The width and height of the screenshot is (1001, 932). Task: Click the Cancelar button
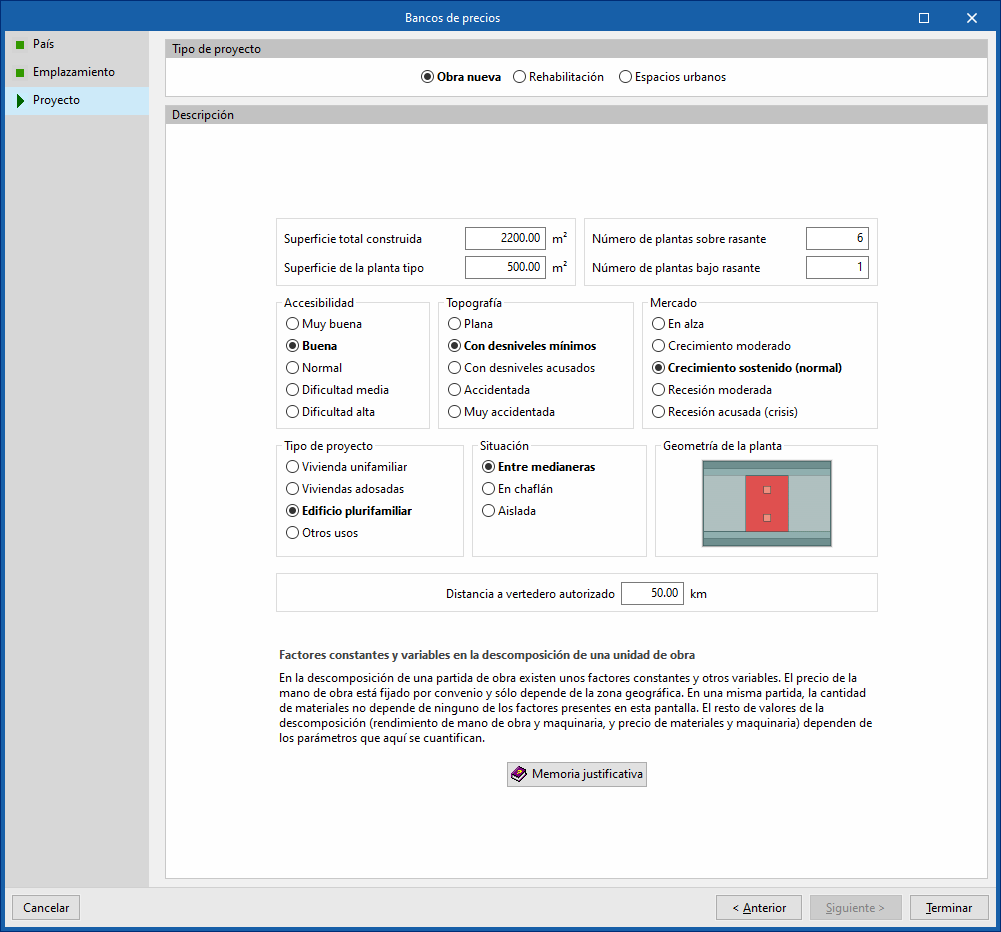[46, 908]
